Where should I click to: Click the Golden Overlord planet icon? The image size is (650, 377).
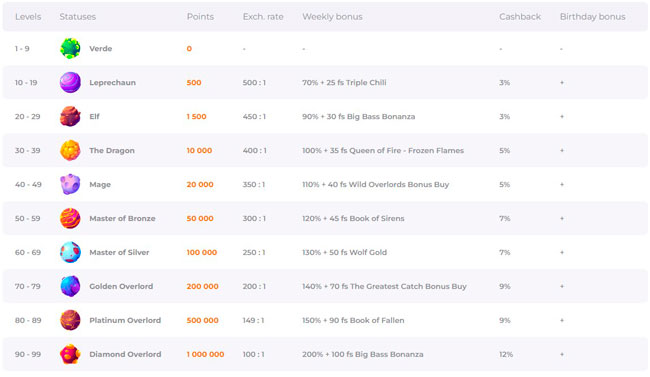point(70,287)
